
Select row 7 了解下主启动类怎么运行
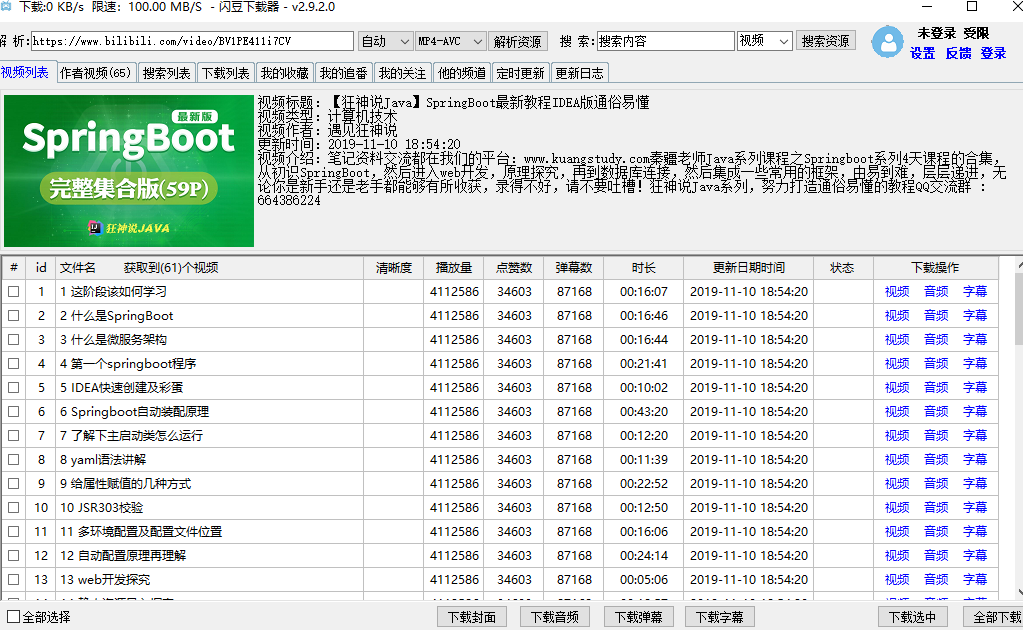pyautogui.click(x=500, y=436)
